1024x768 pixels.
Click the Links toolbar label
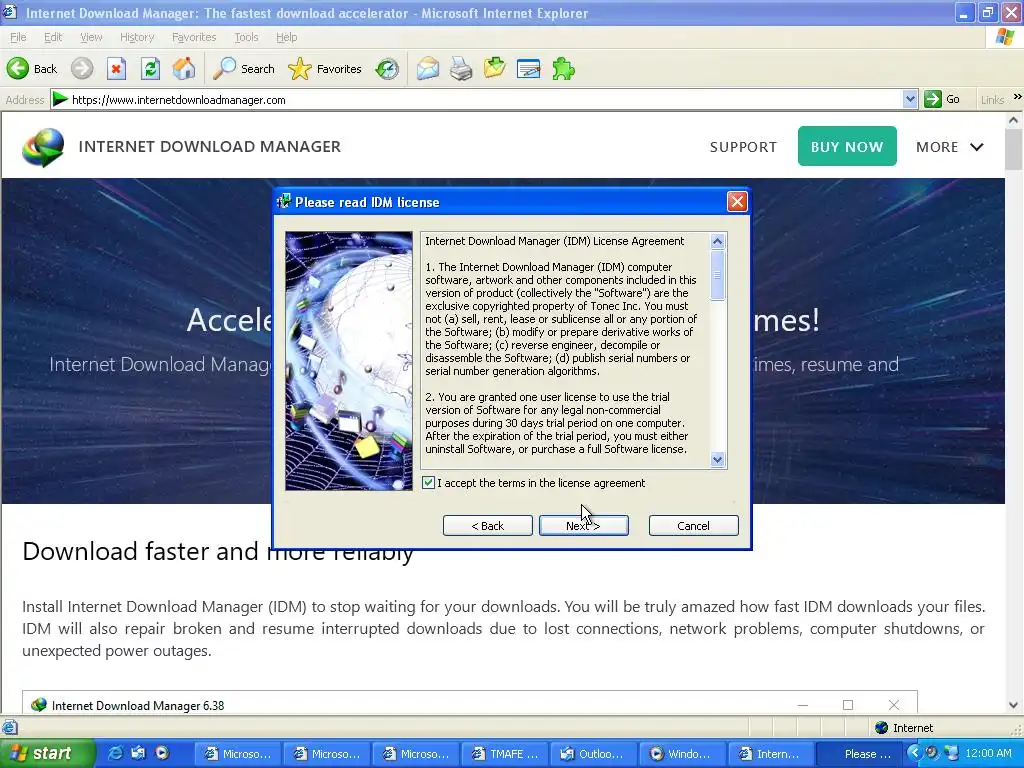click(x=992, y=100)
